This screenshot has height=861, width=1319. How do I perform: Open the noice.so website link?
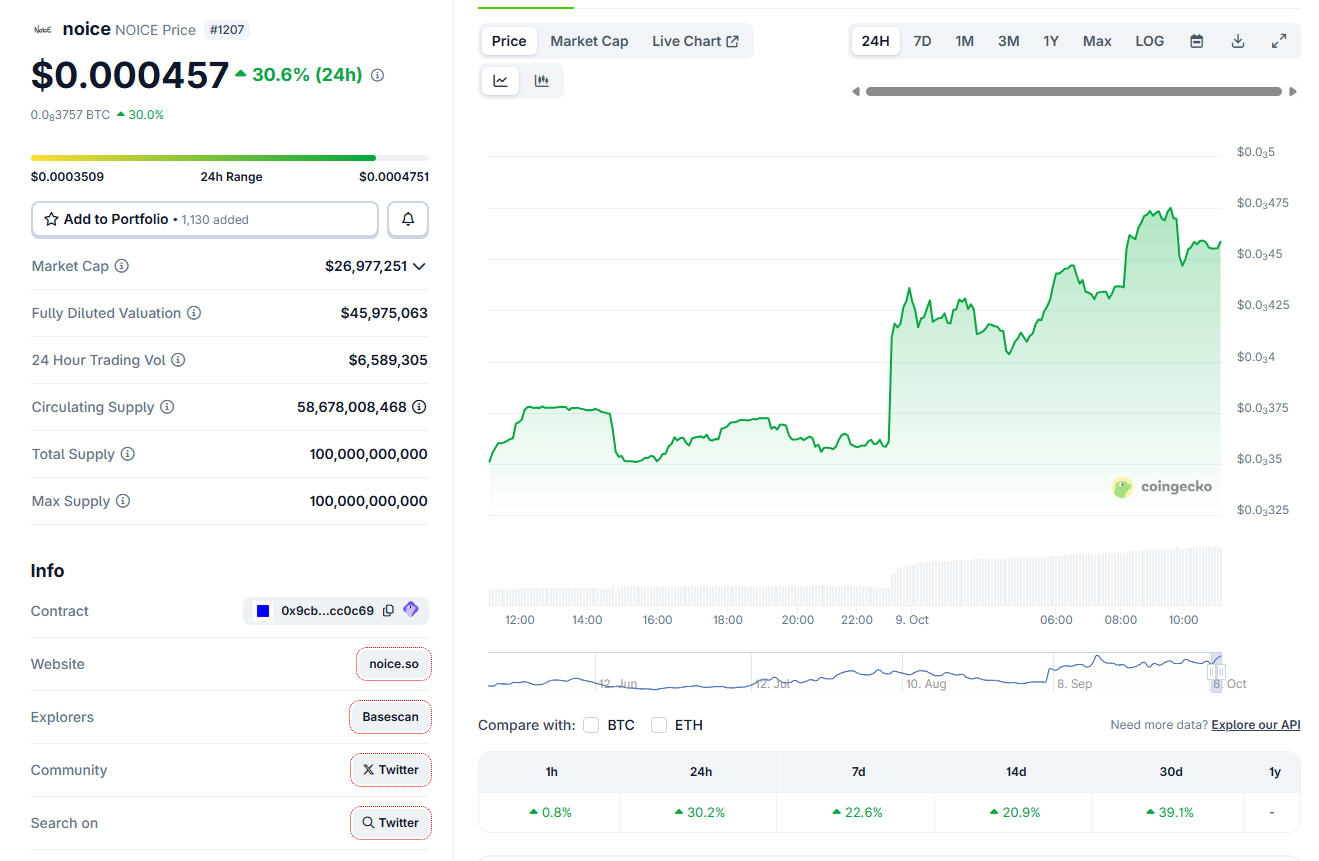point(393,663)
